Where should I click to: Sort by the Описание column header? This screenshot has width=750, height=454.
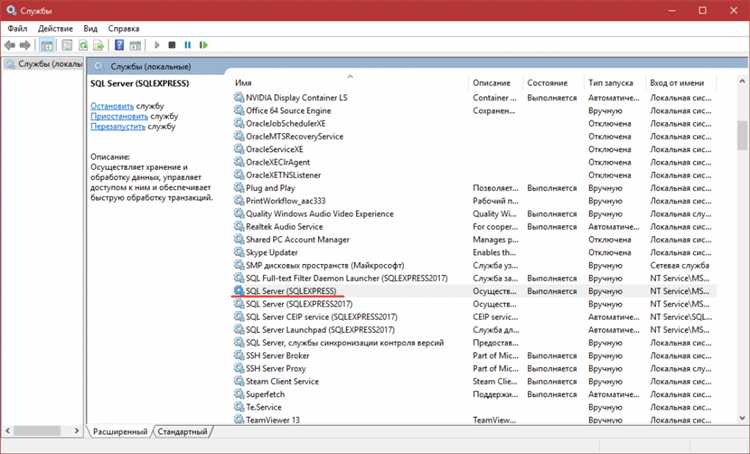[x=496, y=83]
